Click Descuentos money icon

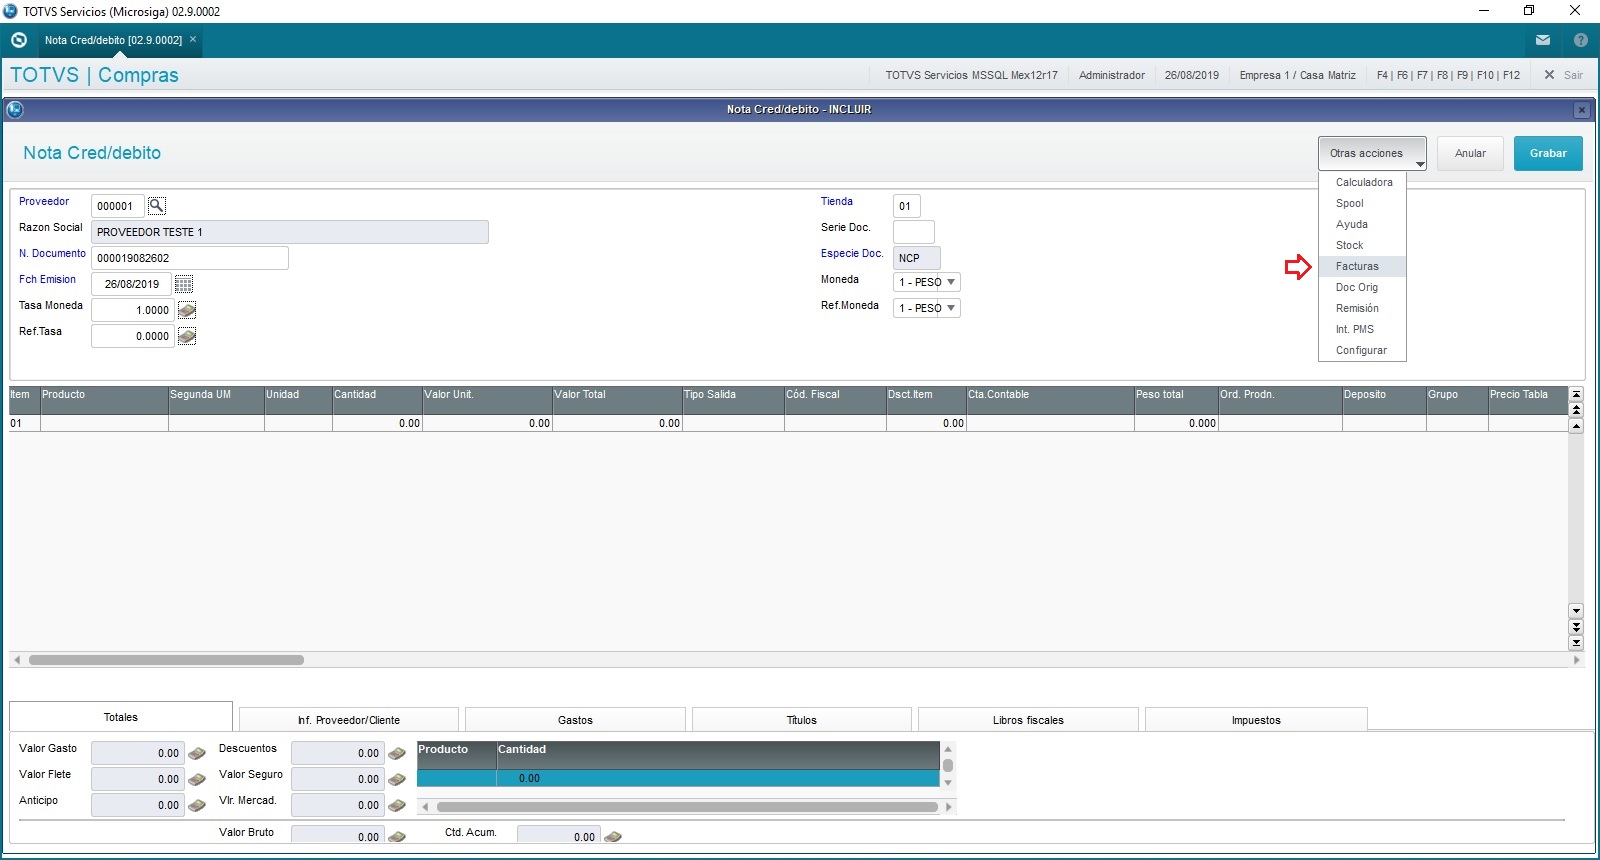point(397,753)
